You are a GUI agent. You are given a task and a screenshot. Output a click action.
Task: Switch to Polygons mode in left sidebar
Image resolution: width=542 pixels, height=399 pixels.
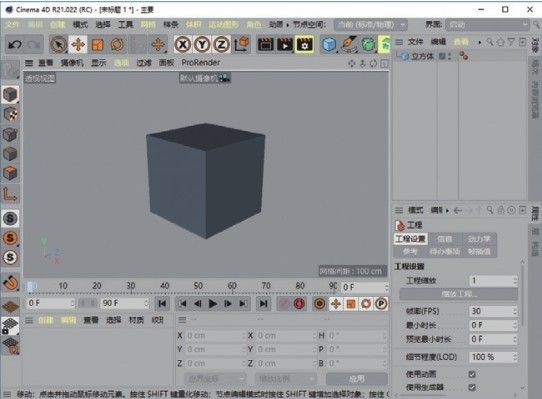point(10,173)
